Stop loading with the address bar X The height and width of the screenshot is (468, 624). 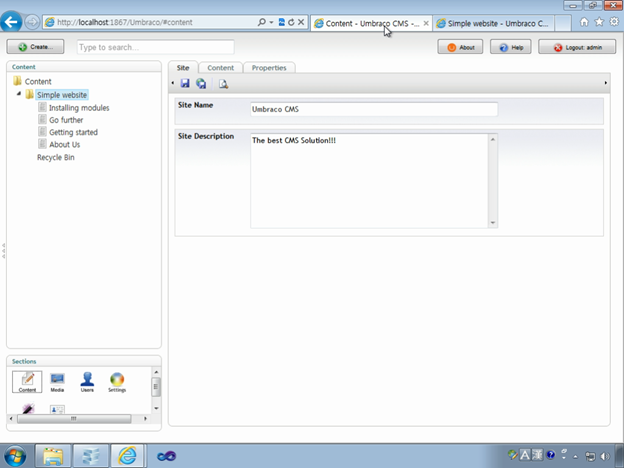[x=301, y=22]
